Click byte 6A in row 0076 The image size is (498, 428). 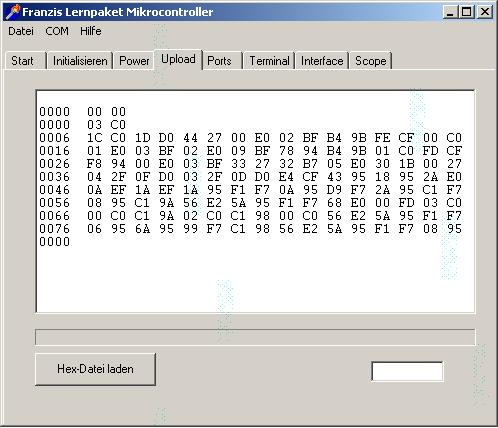tap(142, 229)
